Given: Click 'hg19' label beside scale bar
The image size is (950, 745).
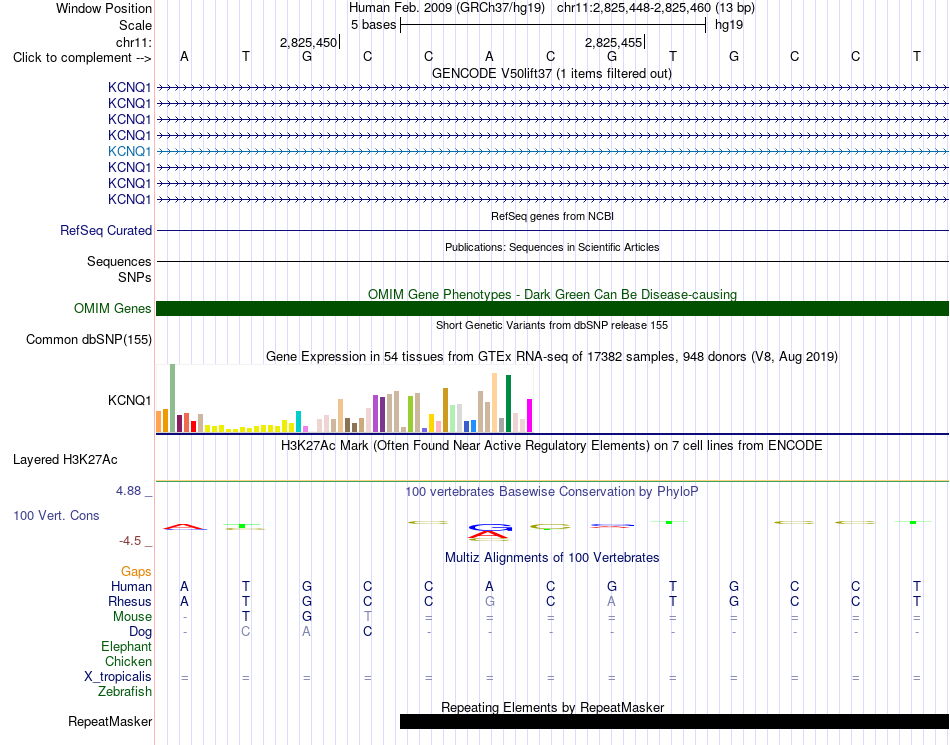Looking at the screenshot, I should (729, 25).
